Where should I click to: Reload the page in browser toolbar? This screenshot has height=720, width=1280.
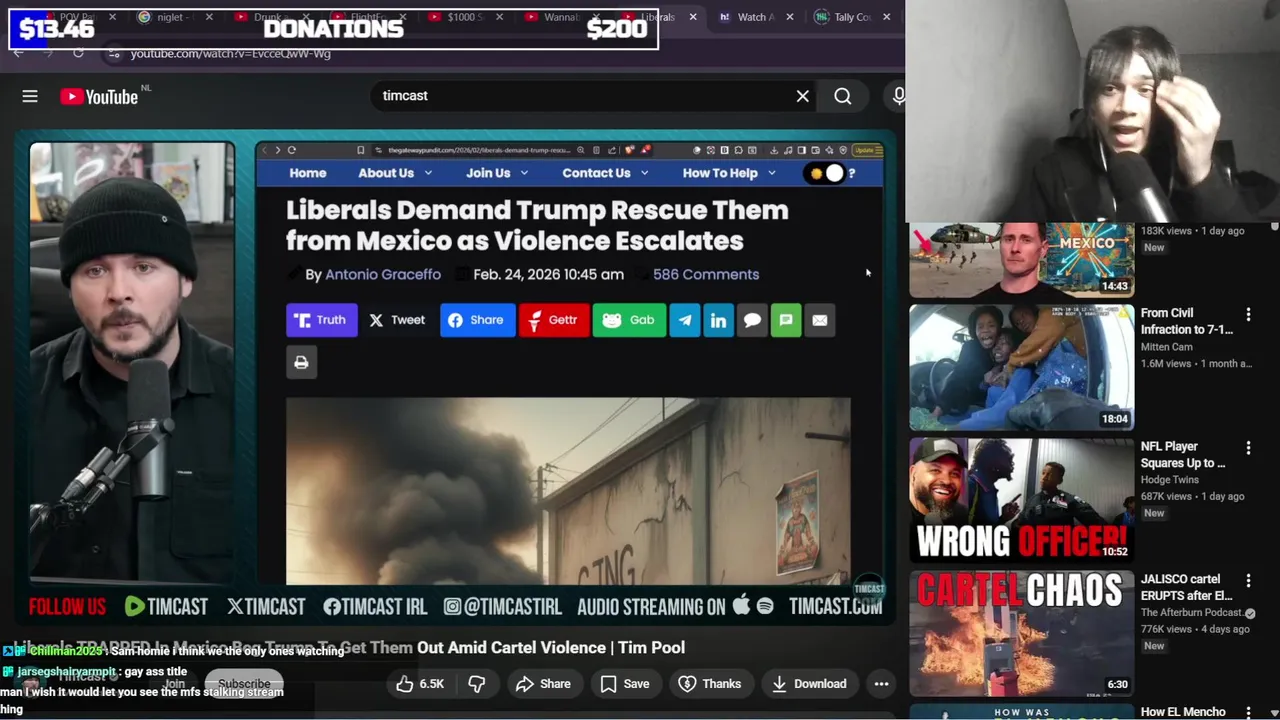click(78, 53)
